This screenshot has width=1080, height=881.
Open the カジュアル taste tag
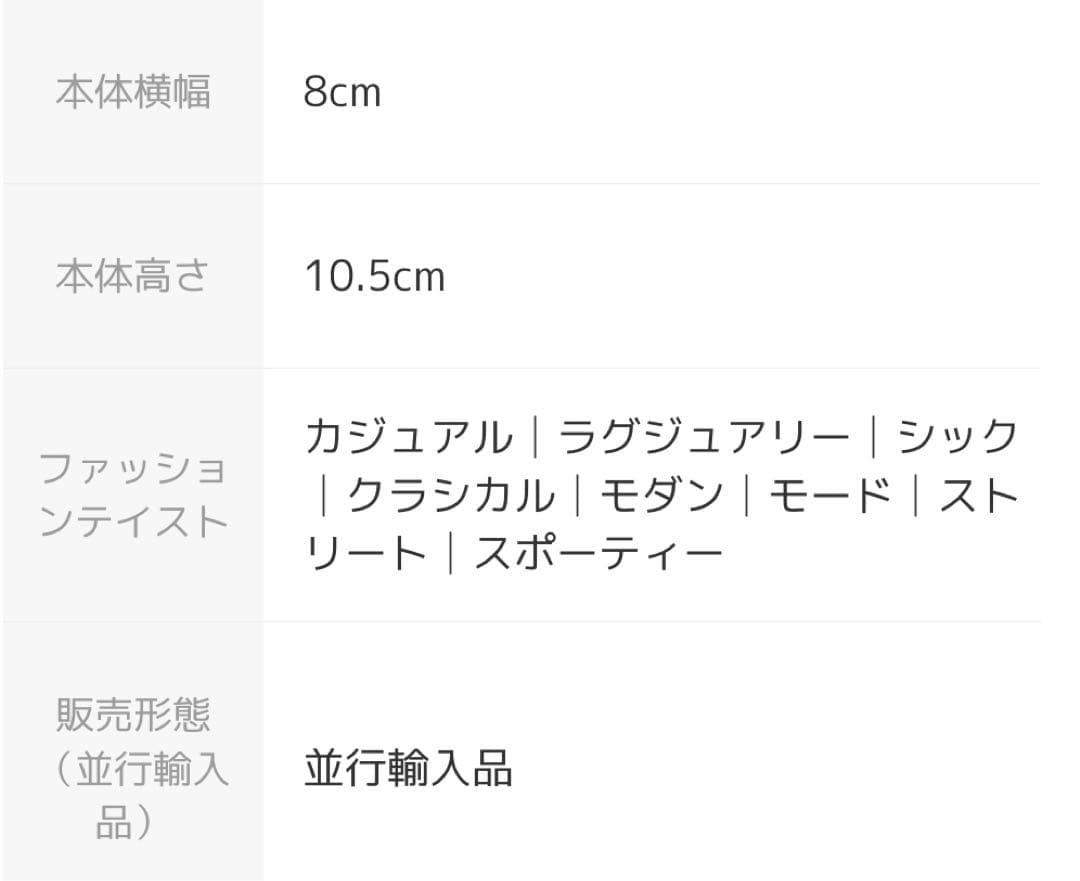tap(408, 437)
